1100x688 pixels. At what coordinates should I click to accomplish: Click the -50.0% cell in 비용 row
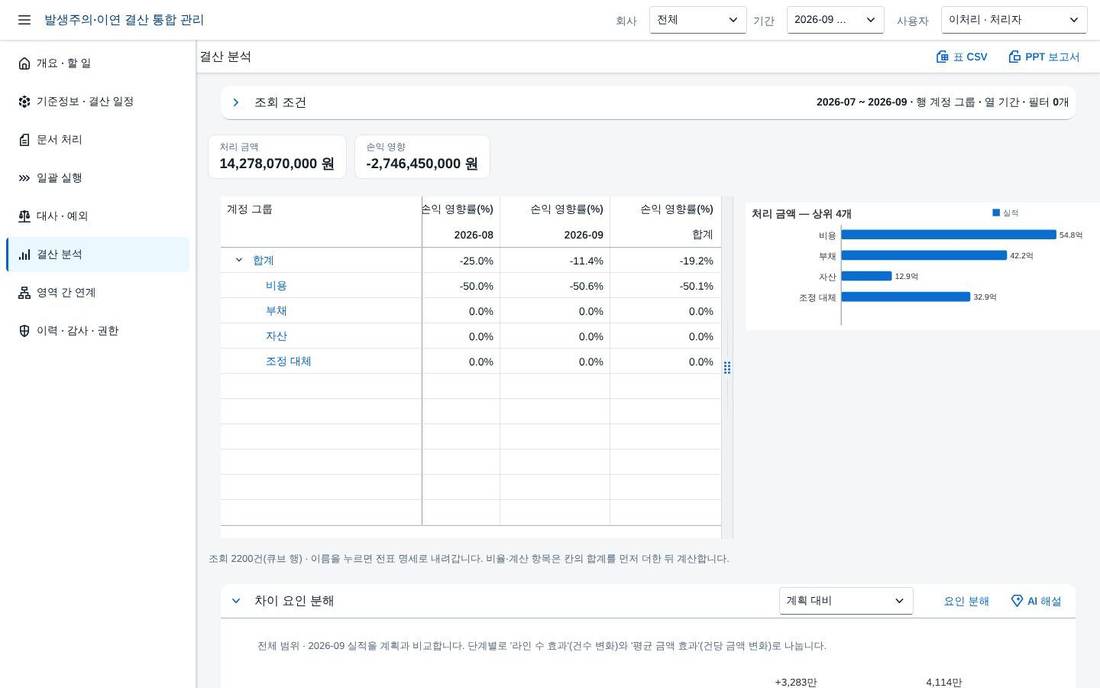click(x=461, y=285)
